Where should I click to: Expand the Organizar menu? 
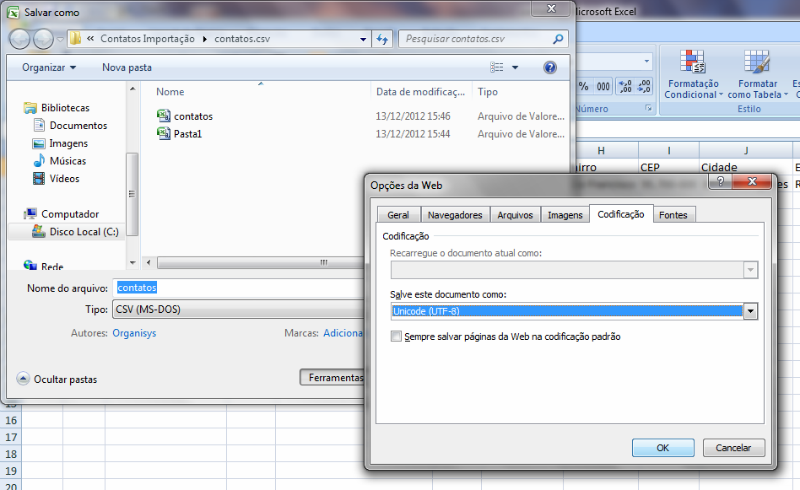pyautogui.click(x=48, y=67)
